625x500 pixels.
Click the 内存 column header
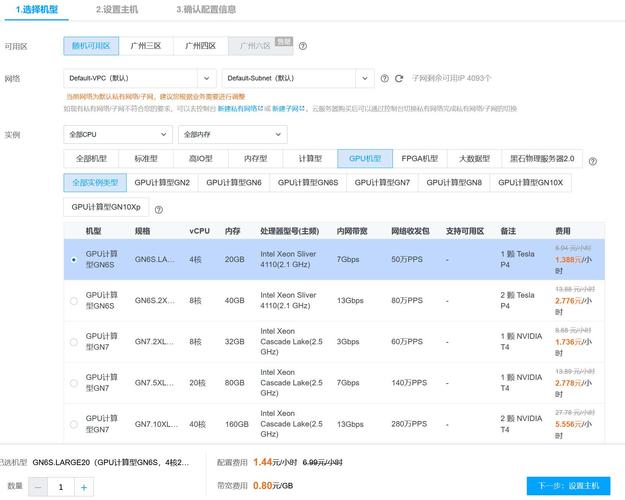[232, 231]
